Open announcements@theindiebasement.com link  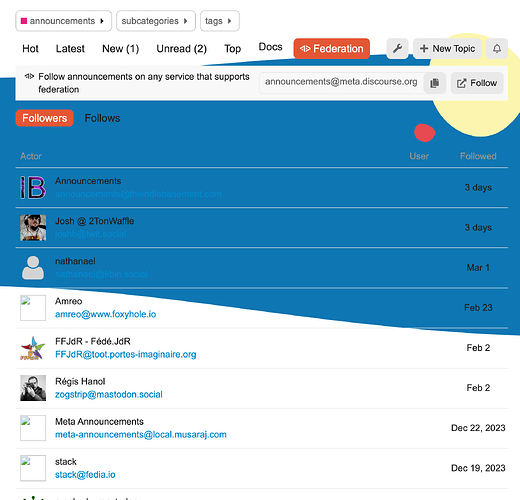pyautogui.click(x=138, y=194)
